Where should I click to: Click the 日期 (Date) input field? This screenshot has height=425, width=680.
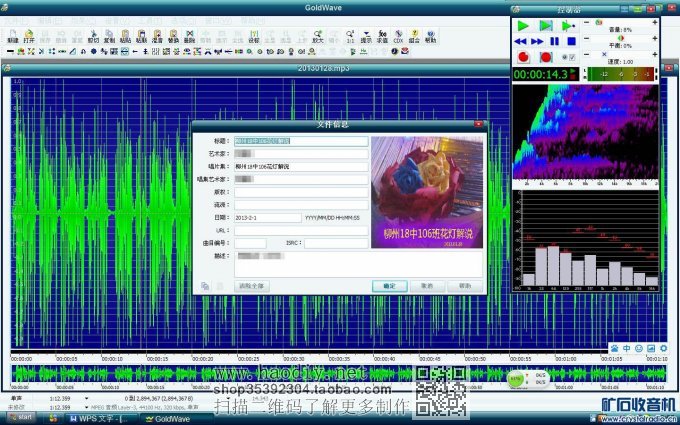pos(267,216)
